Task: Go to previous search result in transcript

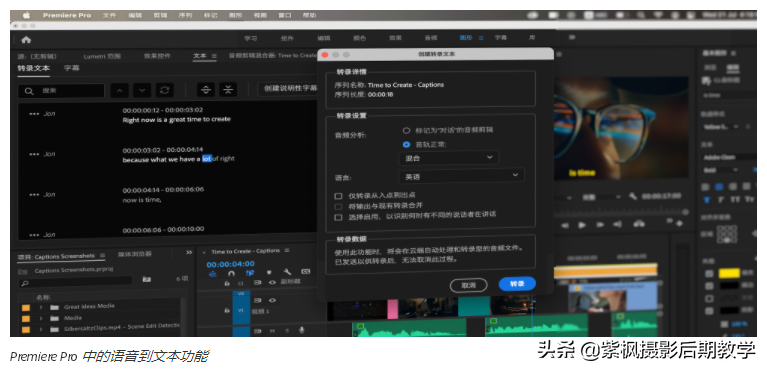Action: [x=119, y=90]
